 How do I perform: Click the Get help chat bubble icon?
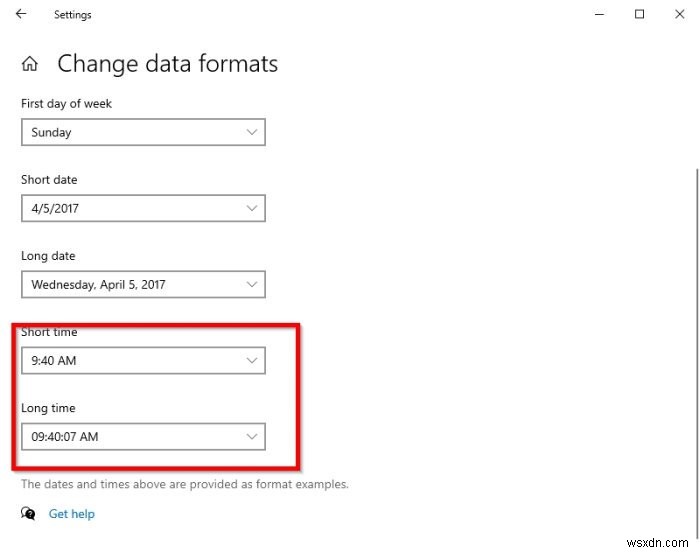coord(28,514)
